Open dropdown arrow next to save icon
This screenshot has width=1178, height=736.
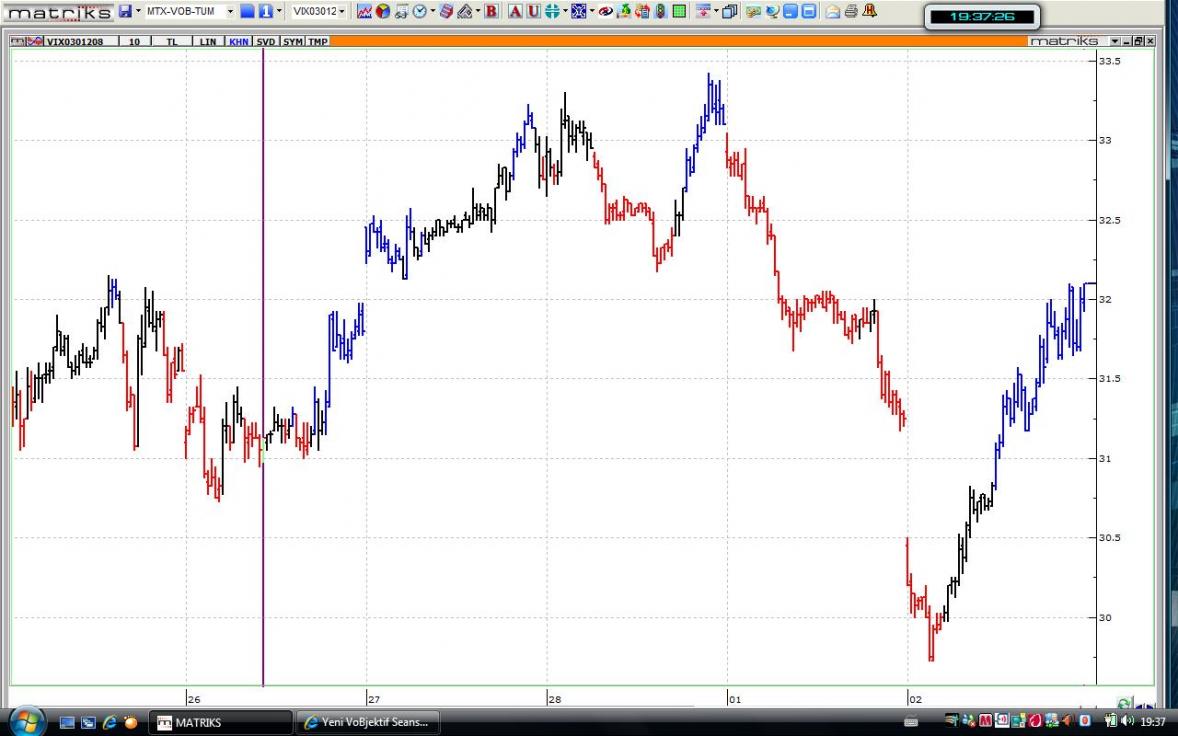pos(138,11)
